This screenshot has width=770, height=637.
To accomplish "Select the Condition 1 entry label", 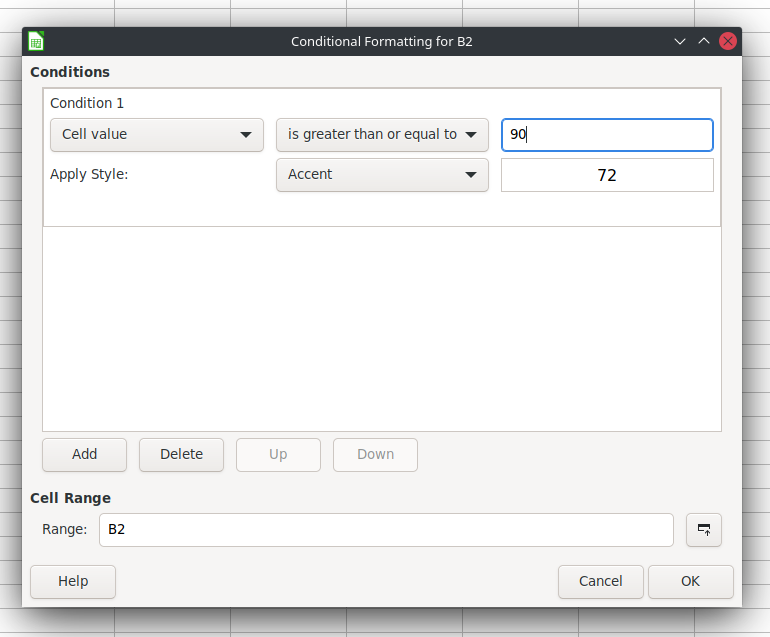I will tap(87, 103).
